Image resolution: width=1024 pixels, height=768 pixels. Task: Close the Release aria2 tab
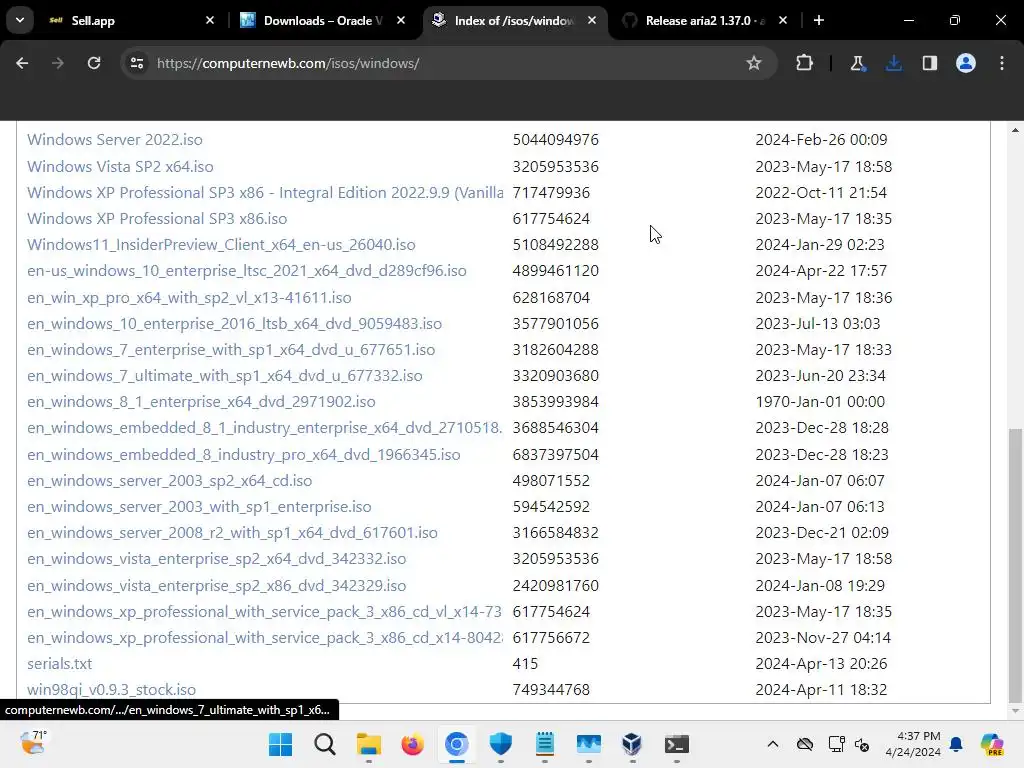[783, 20]
